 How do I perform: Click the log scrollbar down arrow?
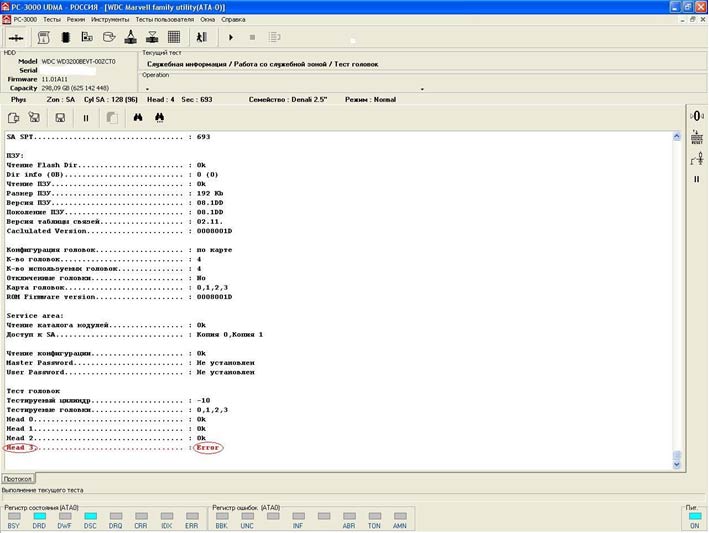coord(676,464)
